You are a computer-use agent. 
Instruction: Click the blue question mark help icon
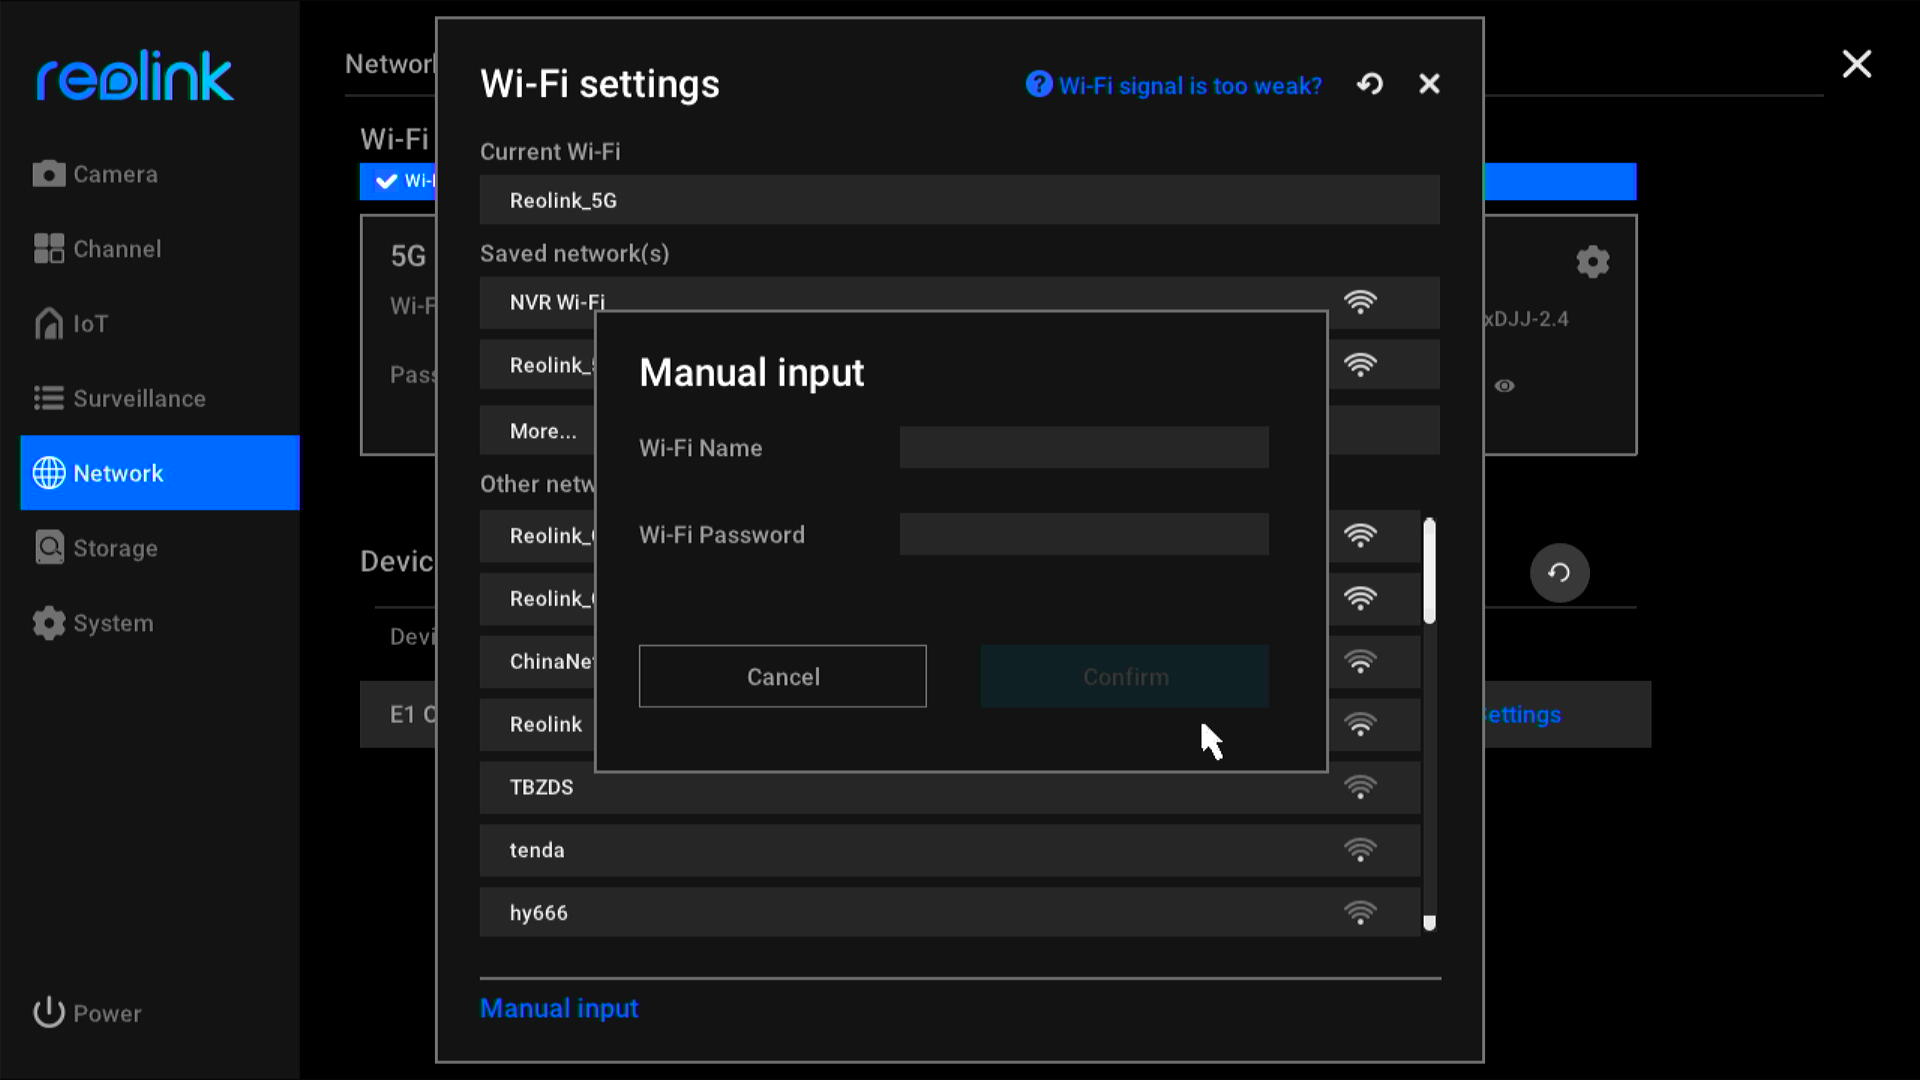coord(1039,84)
